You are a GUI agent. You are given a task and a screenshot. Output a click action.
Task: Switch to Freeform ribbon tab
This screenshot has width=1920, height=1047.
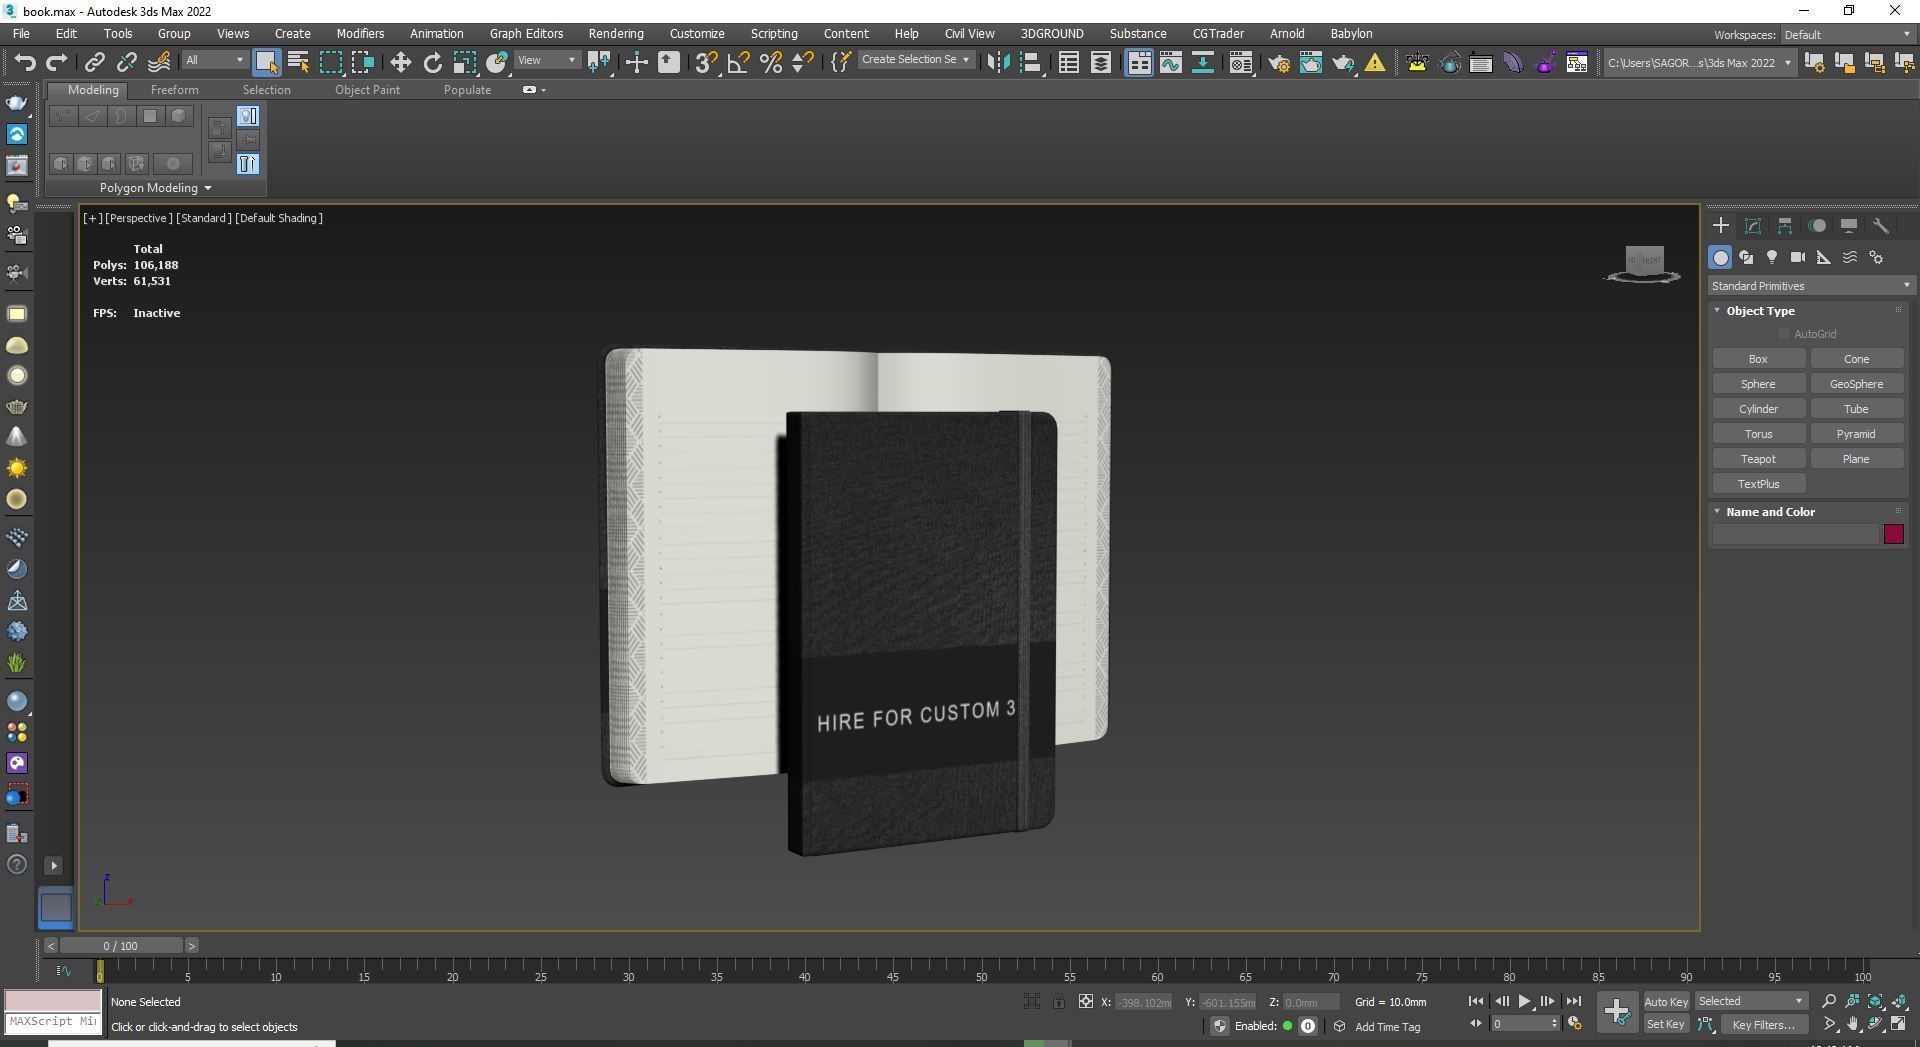[x=174, y=90]
